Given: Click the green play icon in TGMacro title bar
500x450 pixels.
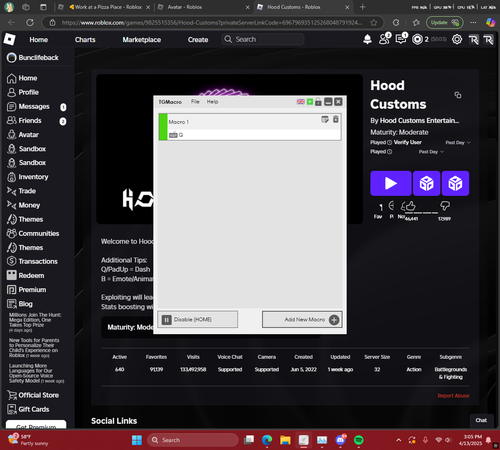Looking at the screenshot, I should tap(310, 102).
